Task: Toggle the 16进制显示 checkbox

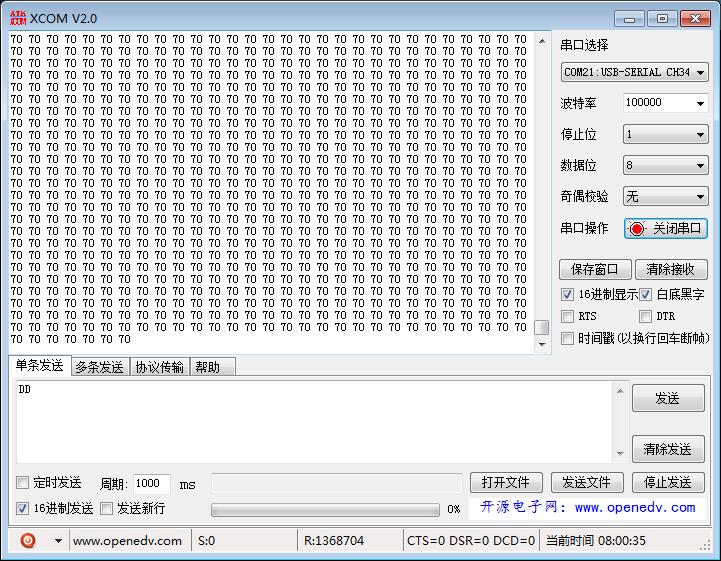Action: pyautogui.click(x=567, y=294)
